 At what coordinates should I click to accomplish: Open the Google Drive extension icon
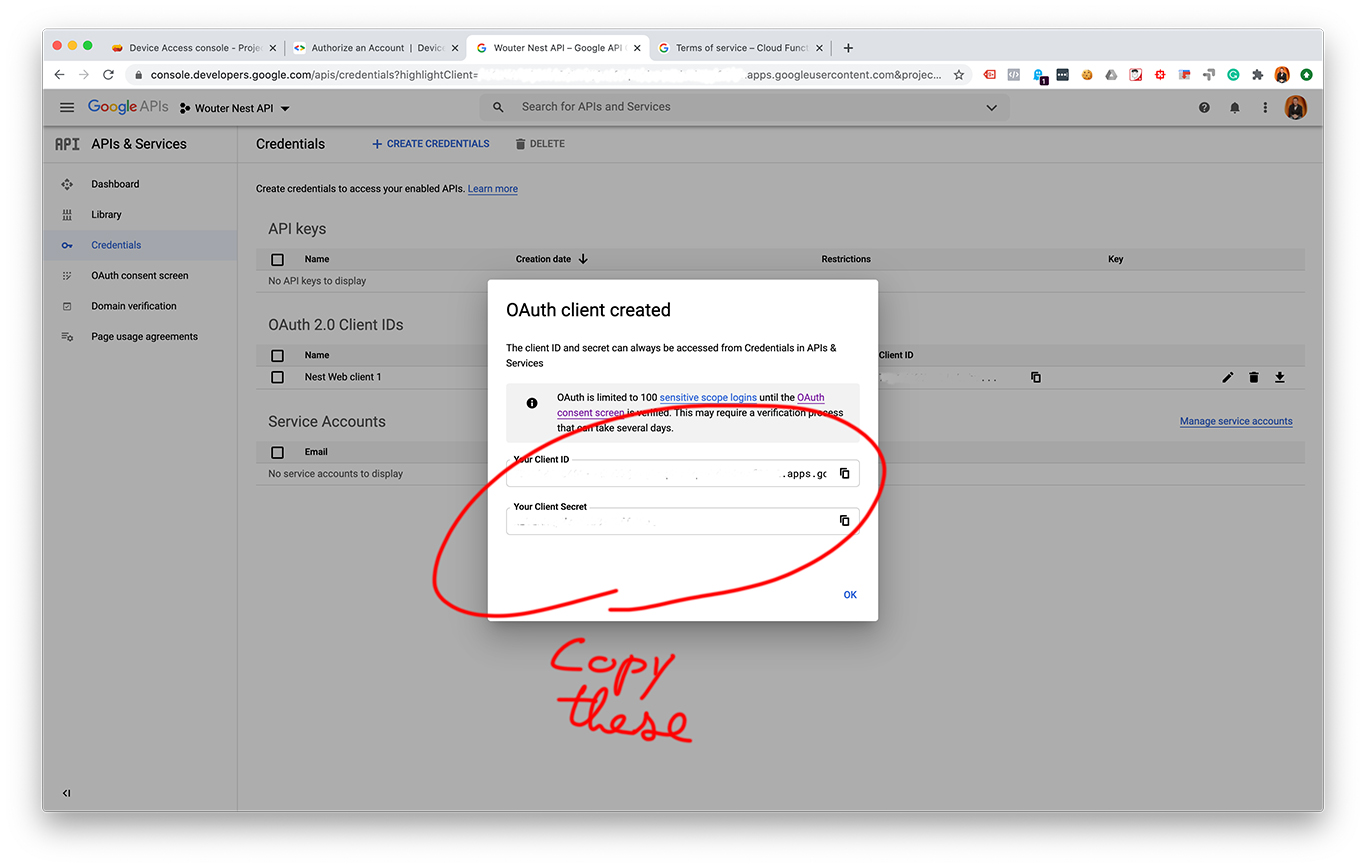1112,75
